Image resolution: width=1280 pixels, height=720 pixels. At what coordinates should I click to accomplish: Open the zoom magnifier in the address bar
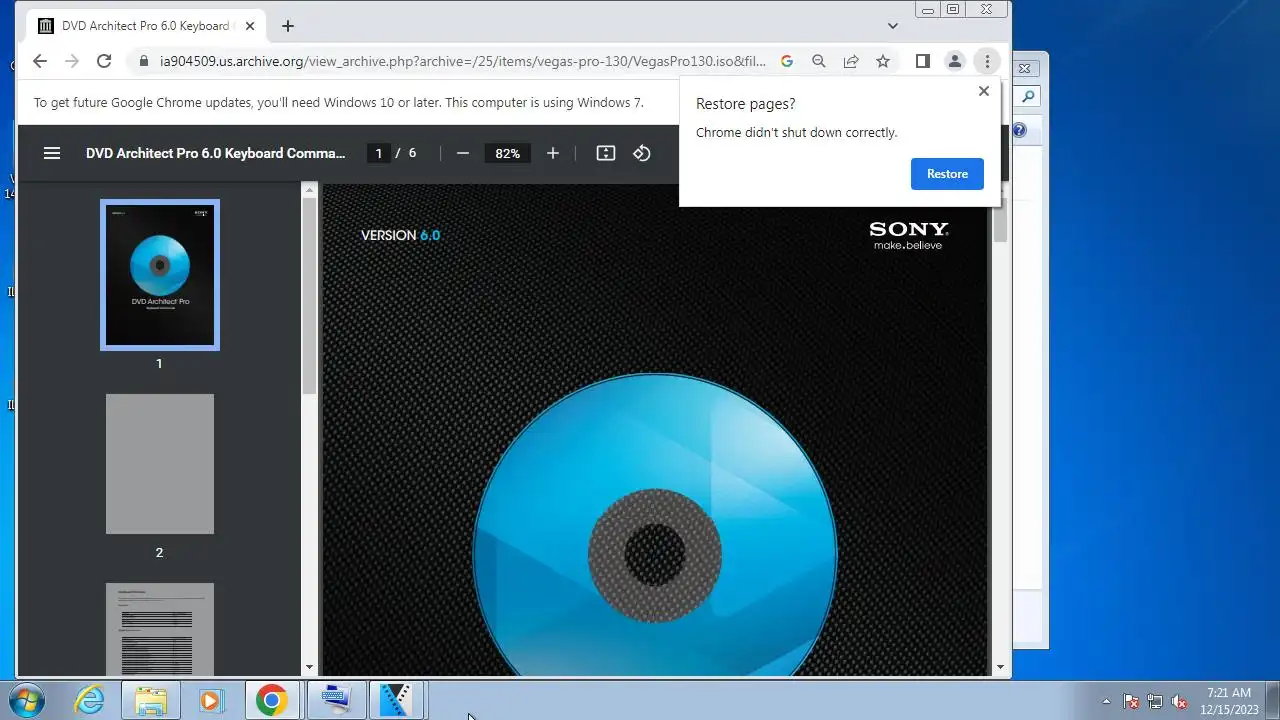(819, 61)
